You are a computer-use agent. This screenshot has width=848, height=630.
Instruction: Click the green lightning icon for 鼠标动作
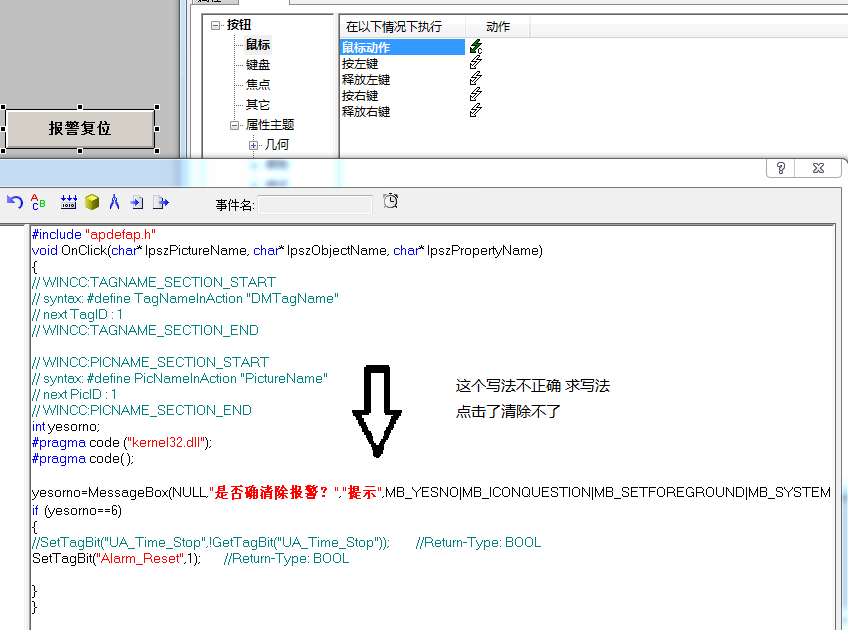475,47
